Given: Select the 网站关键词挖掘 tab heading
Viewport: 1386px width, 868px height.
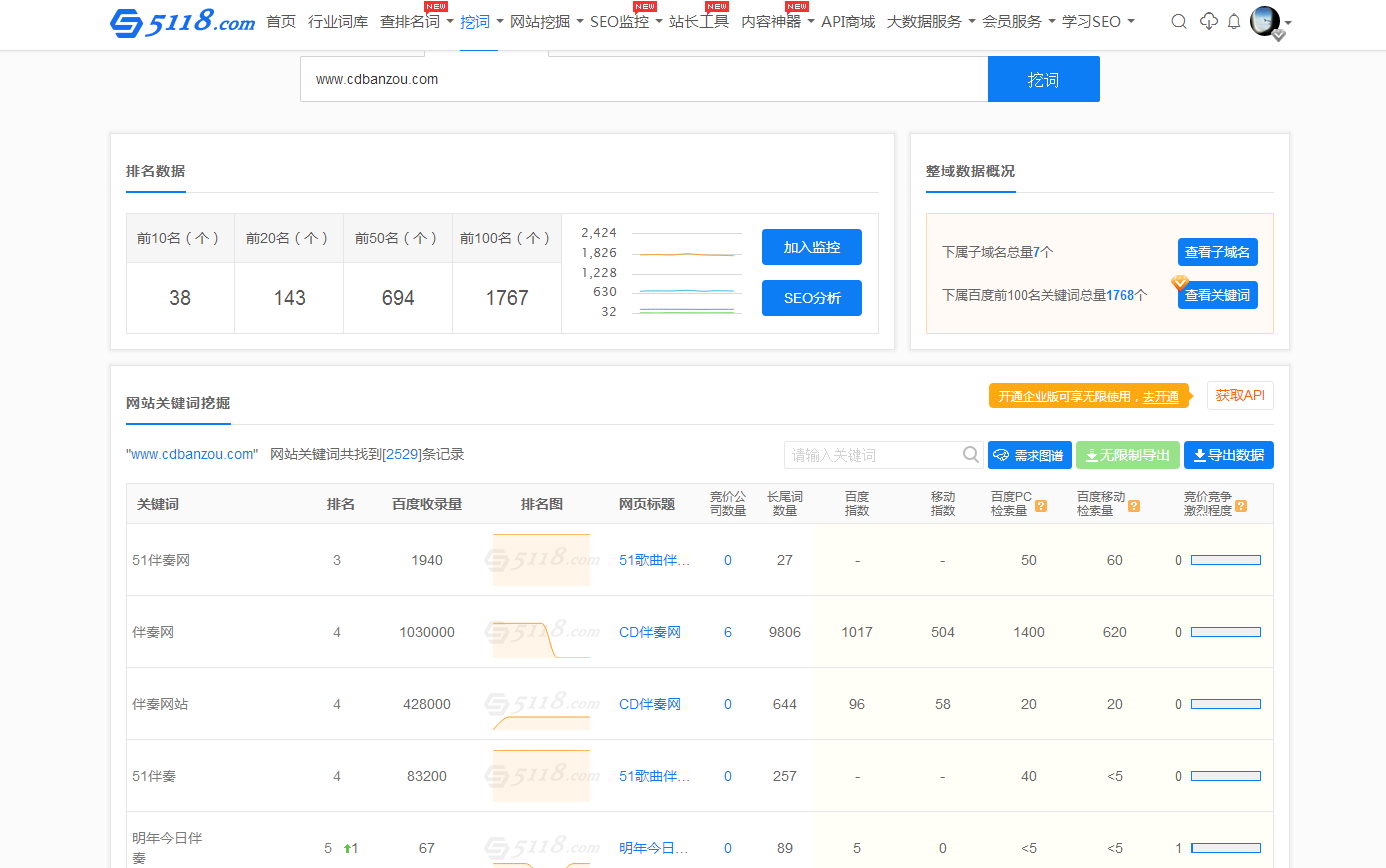Looking at the screenshot, I should coord(178,403).
